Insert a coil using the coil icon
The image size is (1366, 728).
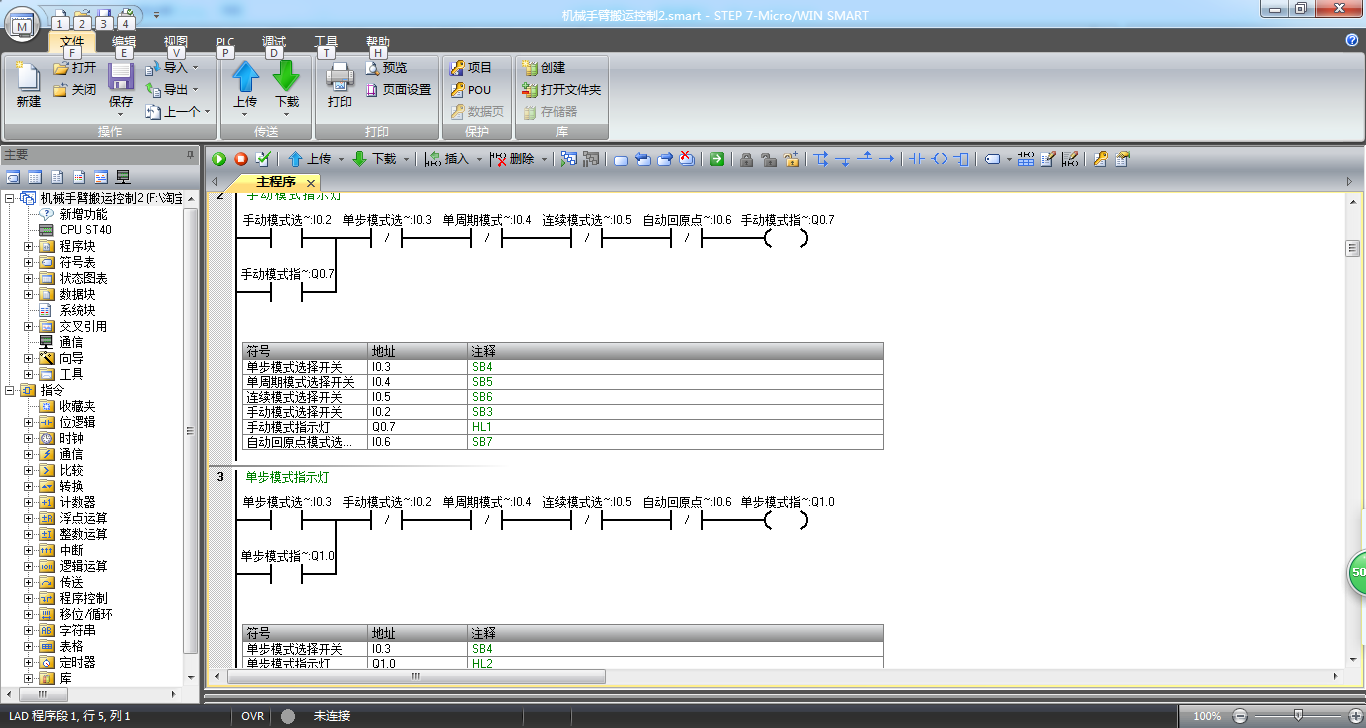click(939, 159)
